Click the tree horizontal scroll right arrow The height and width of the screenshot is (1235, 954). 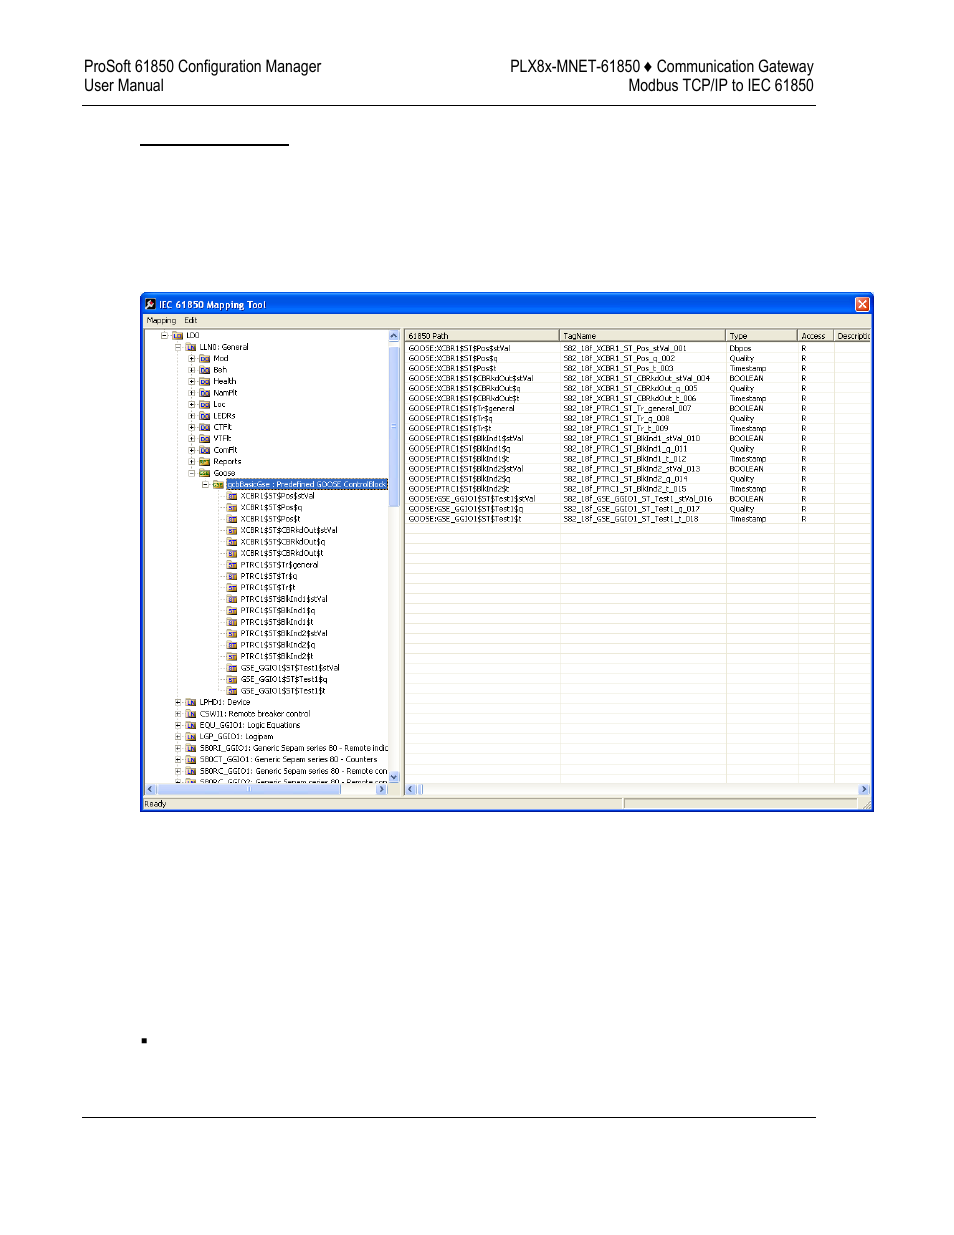(x=381, y=790)
